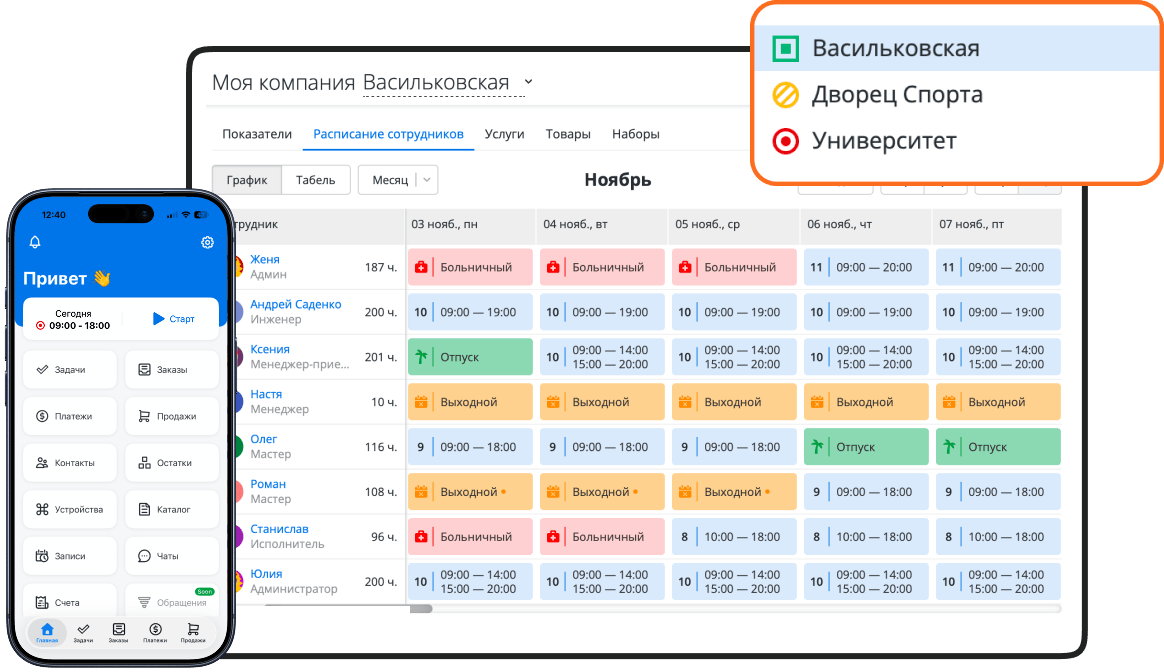
Task: Open Продажи tile on phone home
Action: tap(171, 416)
